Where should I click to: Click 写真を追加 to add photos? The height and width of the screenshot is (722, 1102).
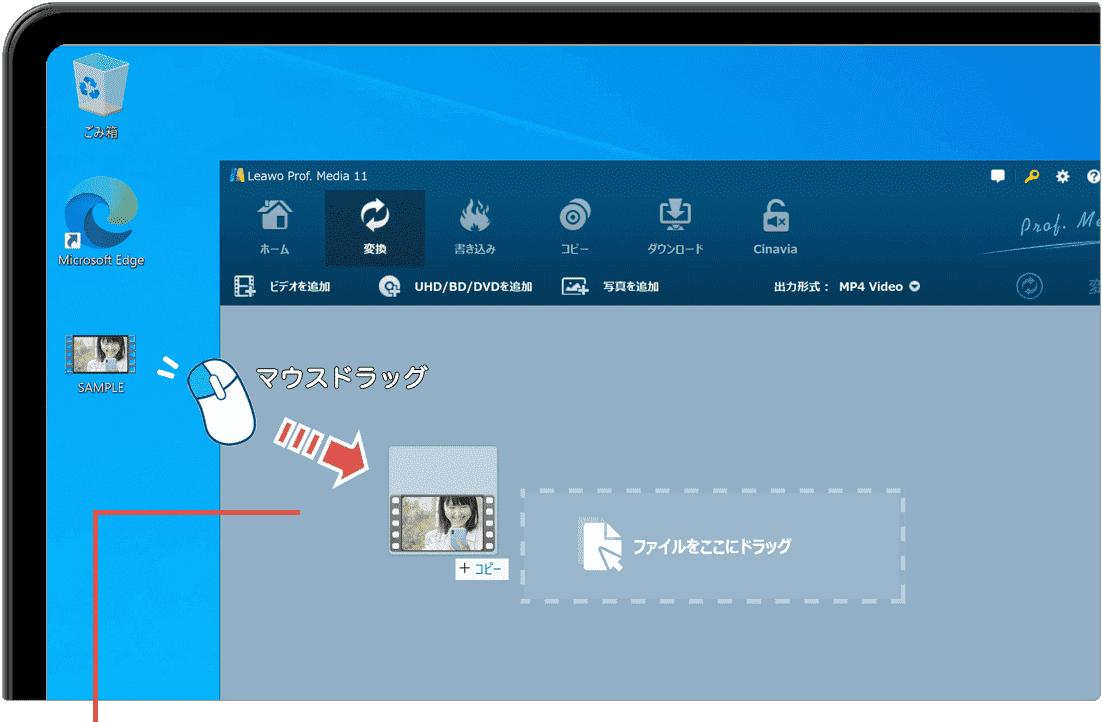627,286
